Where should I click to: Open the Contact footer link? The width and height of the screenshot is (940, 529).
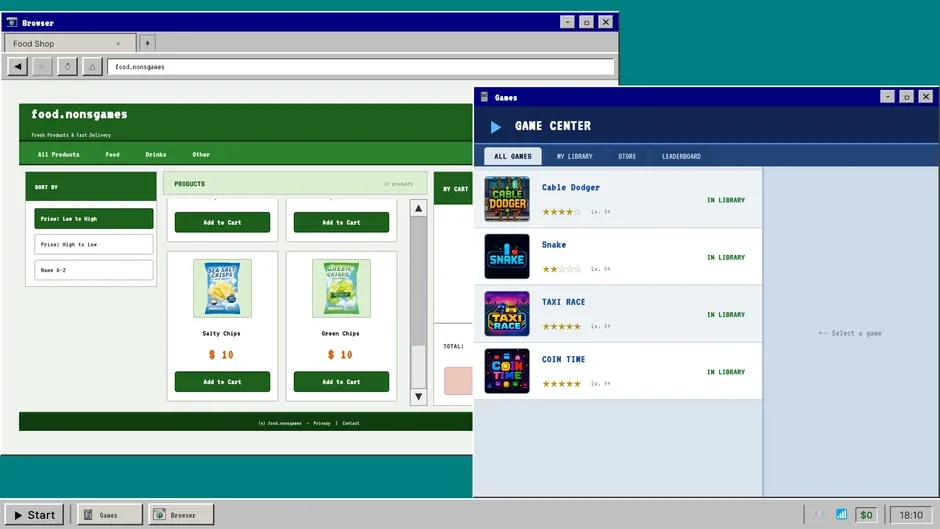click(351, 423)
